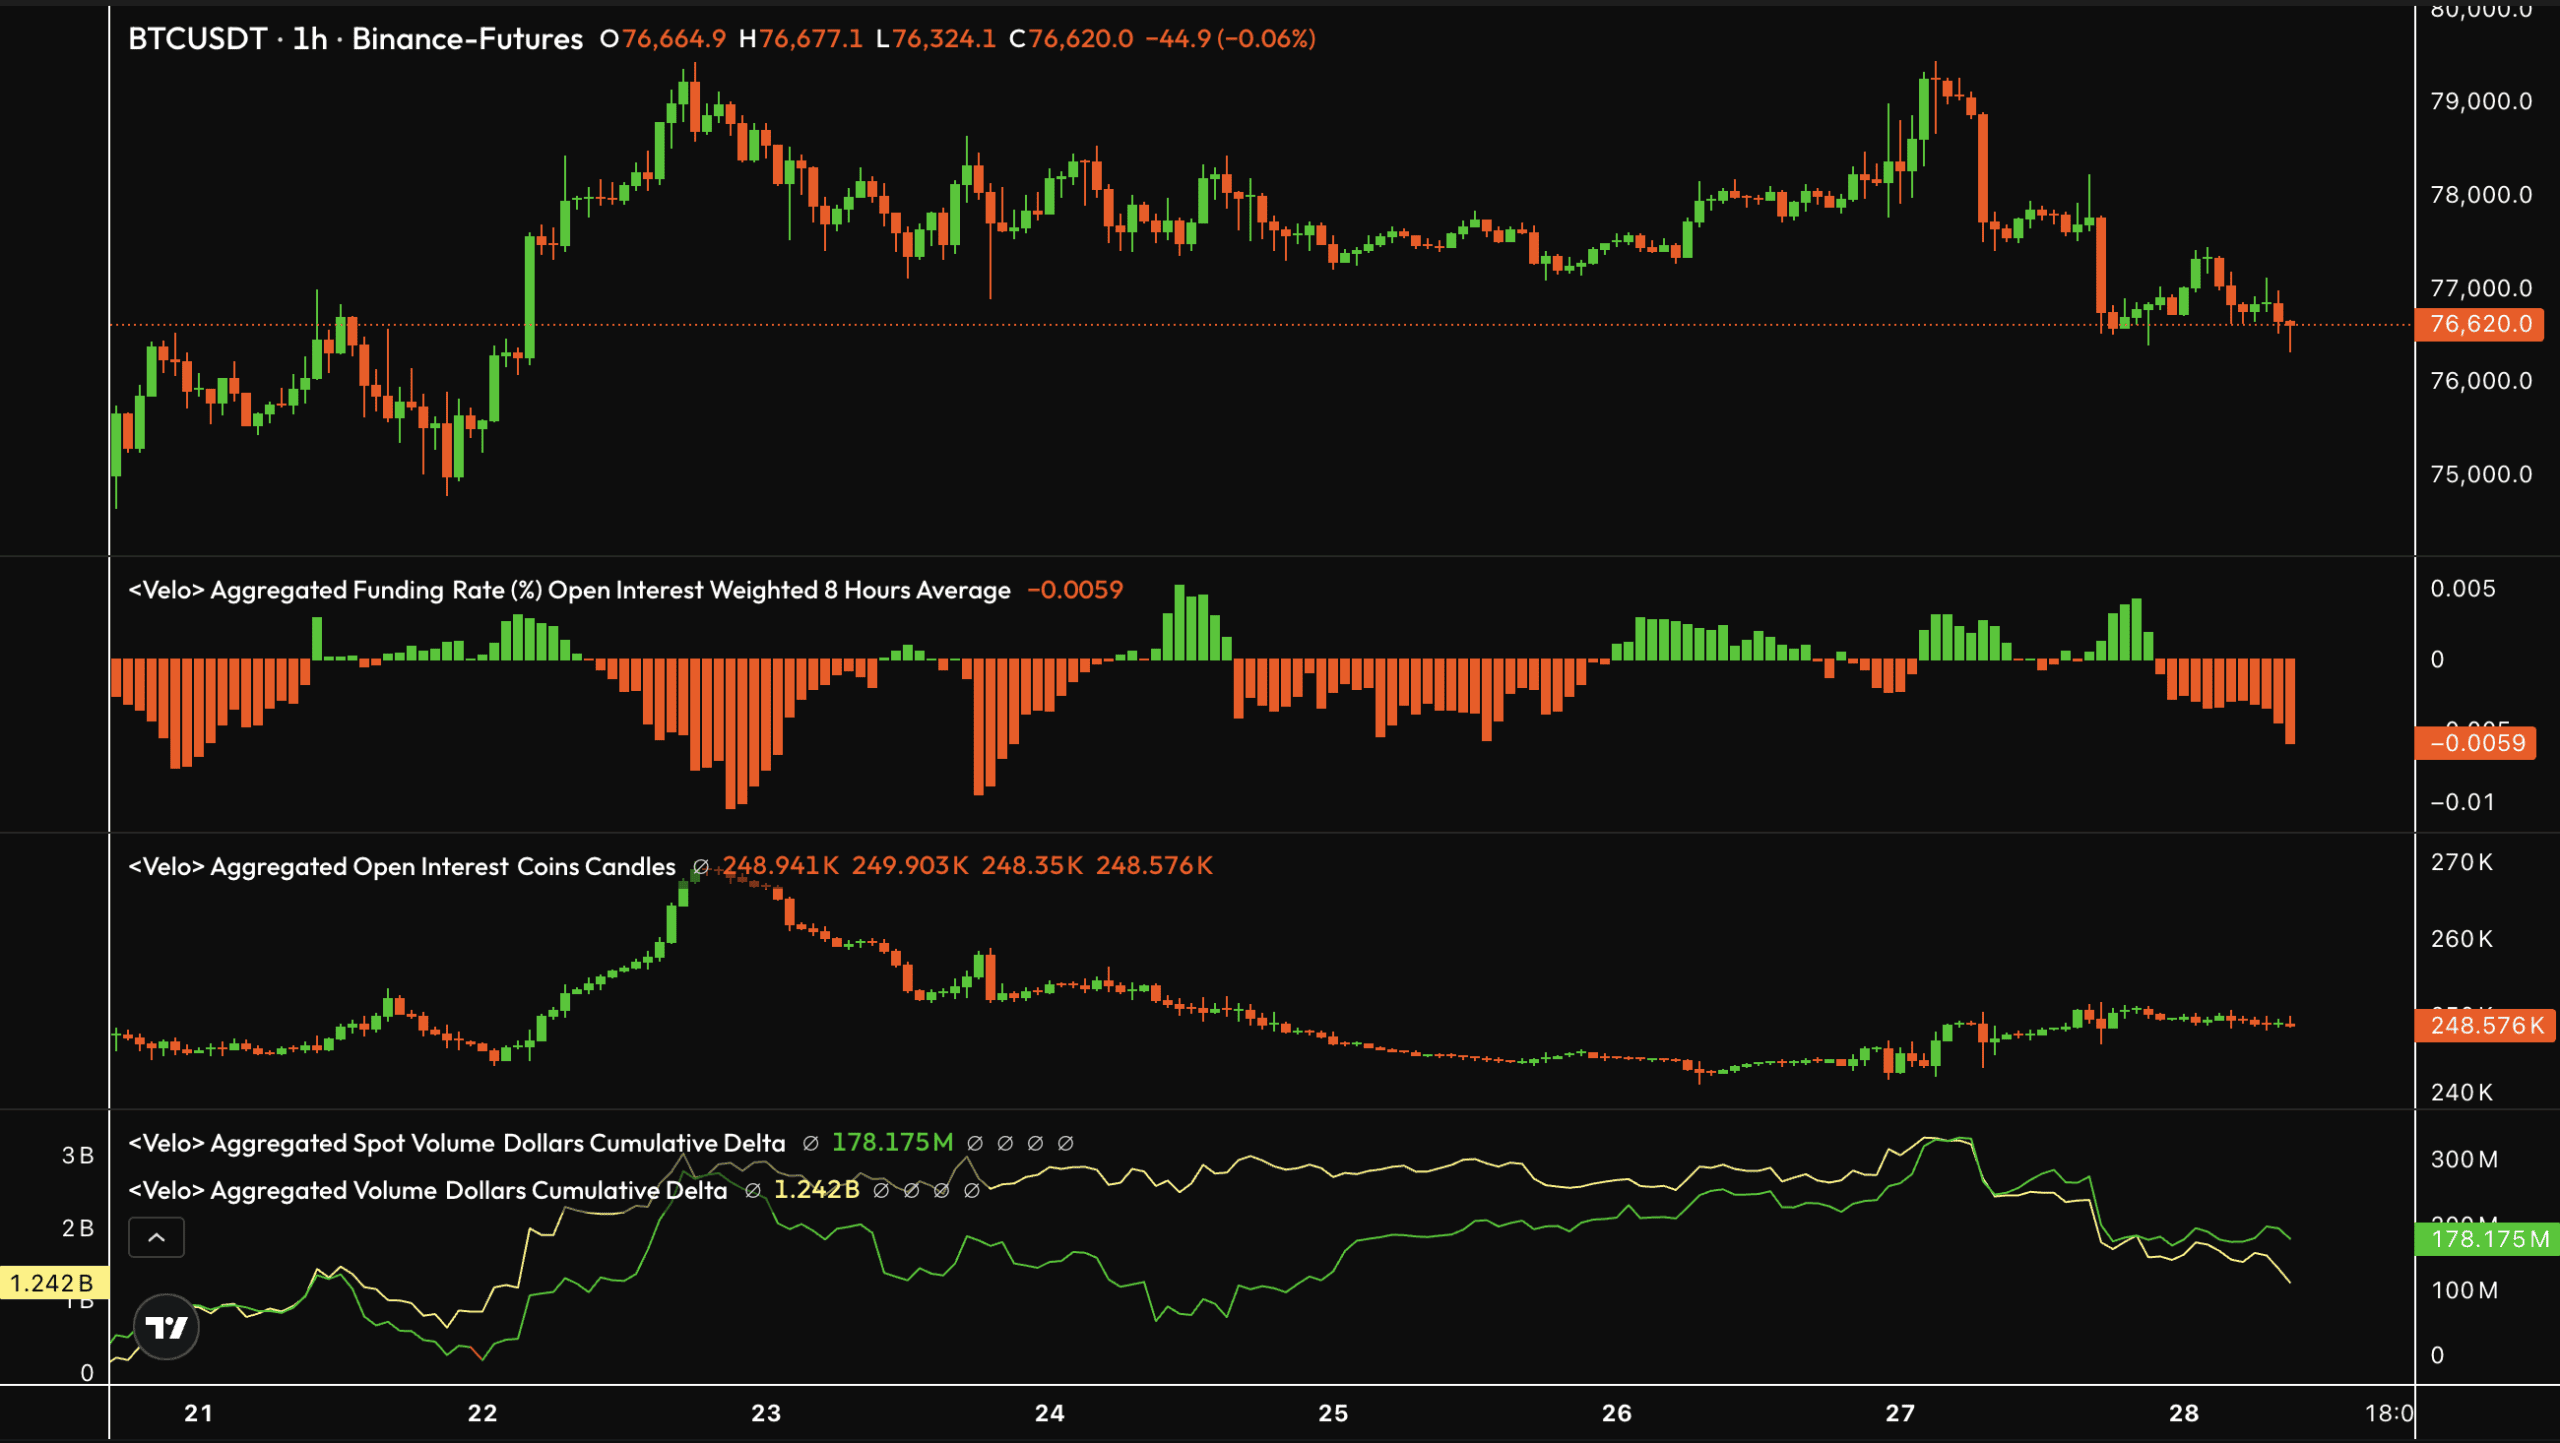The width and height of the screenshot is (2560, 1443).
Task: Select the 1h interval label
Action: pos(309,39)
